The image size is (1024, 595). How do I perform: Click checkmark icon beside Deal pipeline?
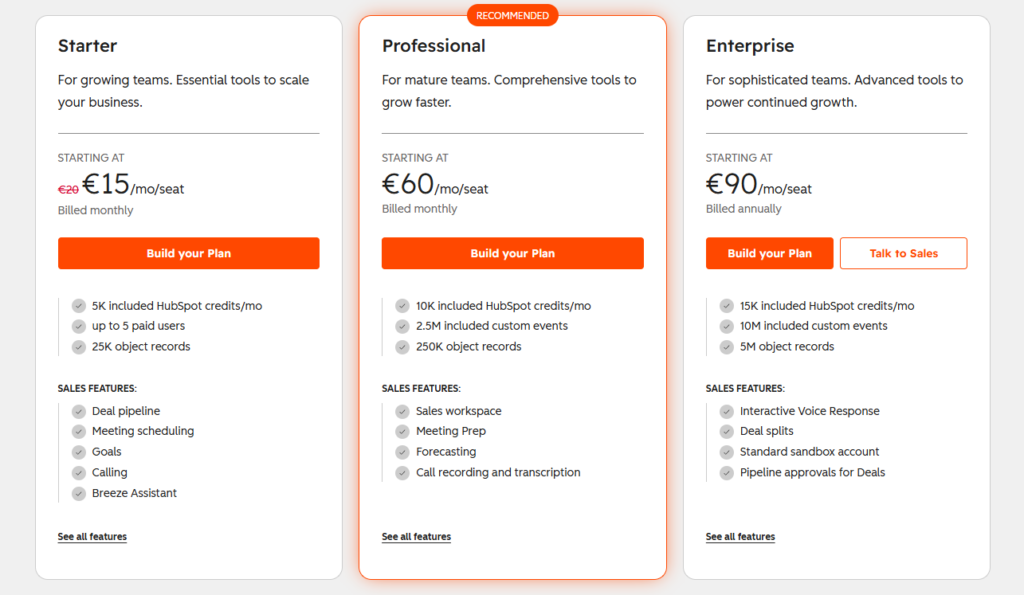pyautogui.click(x=79, y=411)
